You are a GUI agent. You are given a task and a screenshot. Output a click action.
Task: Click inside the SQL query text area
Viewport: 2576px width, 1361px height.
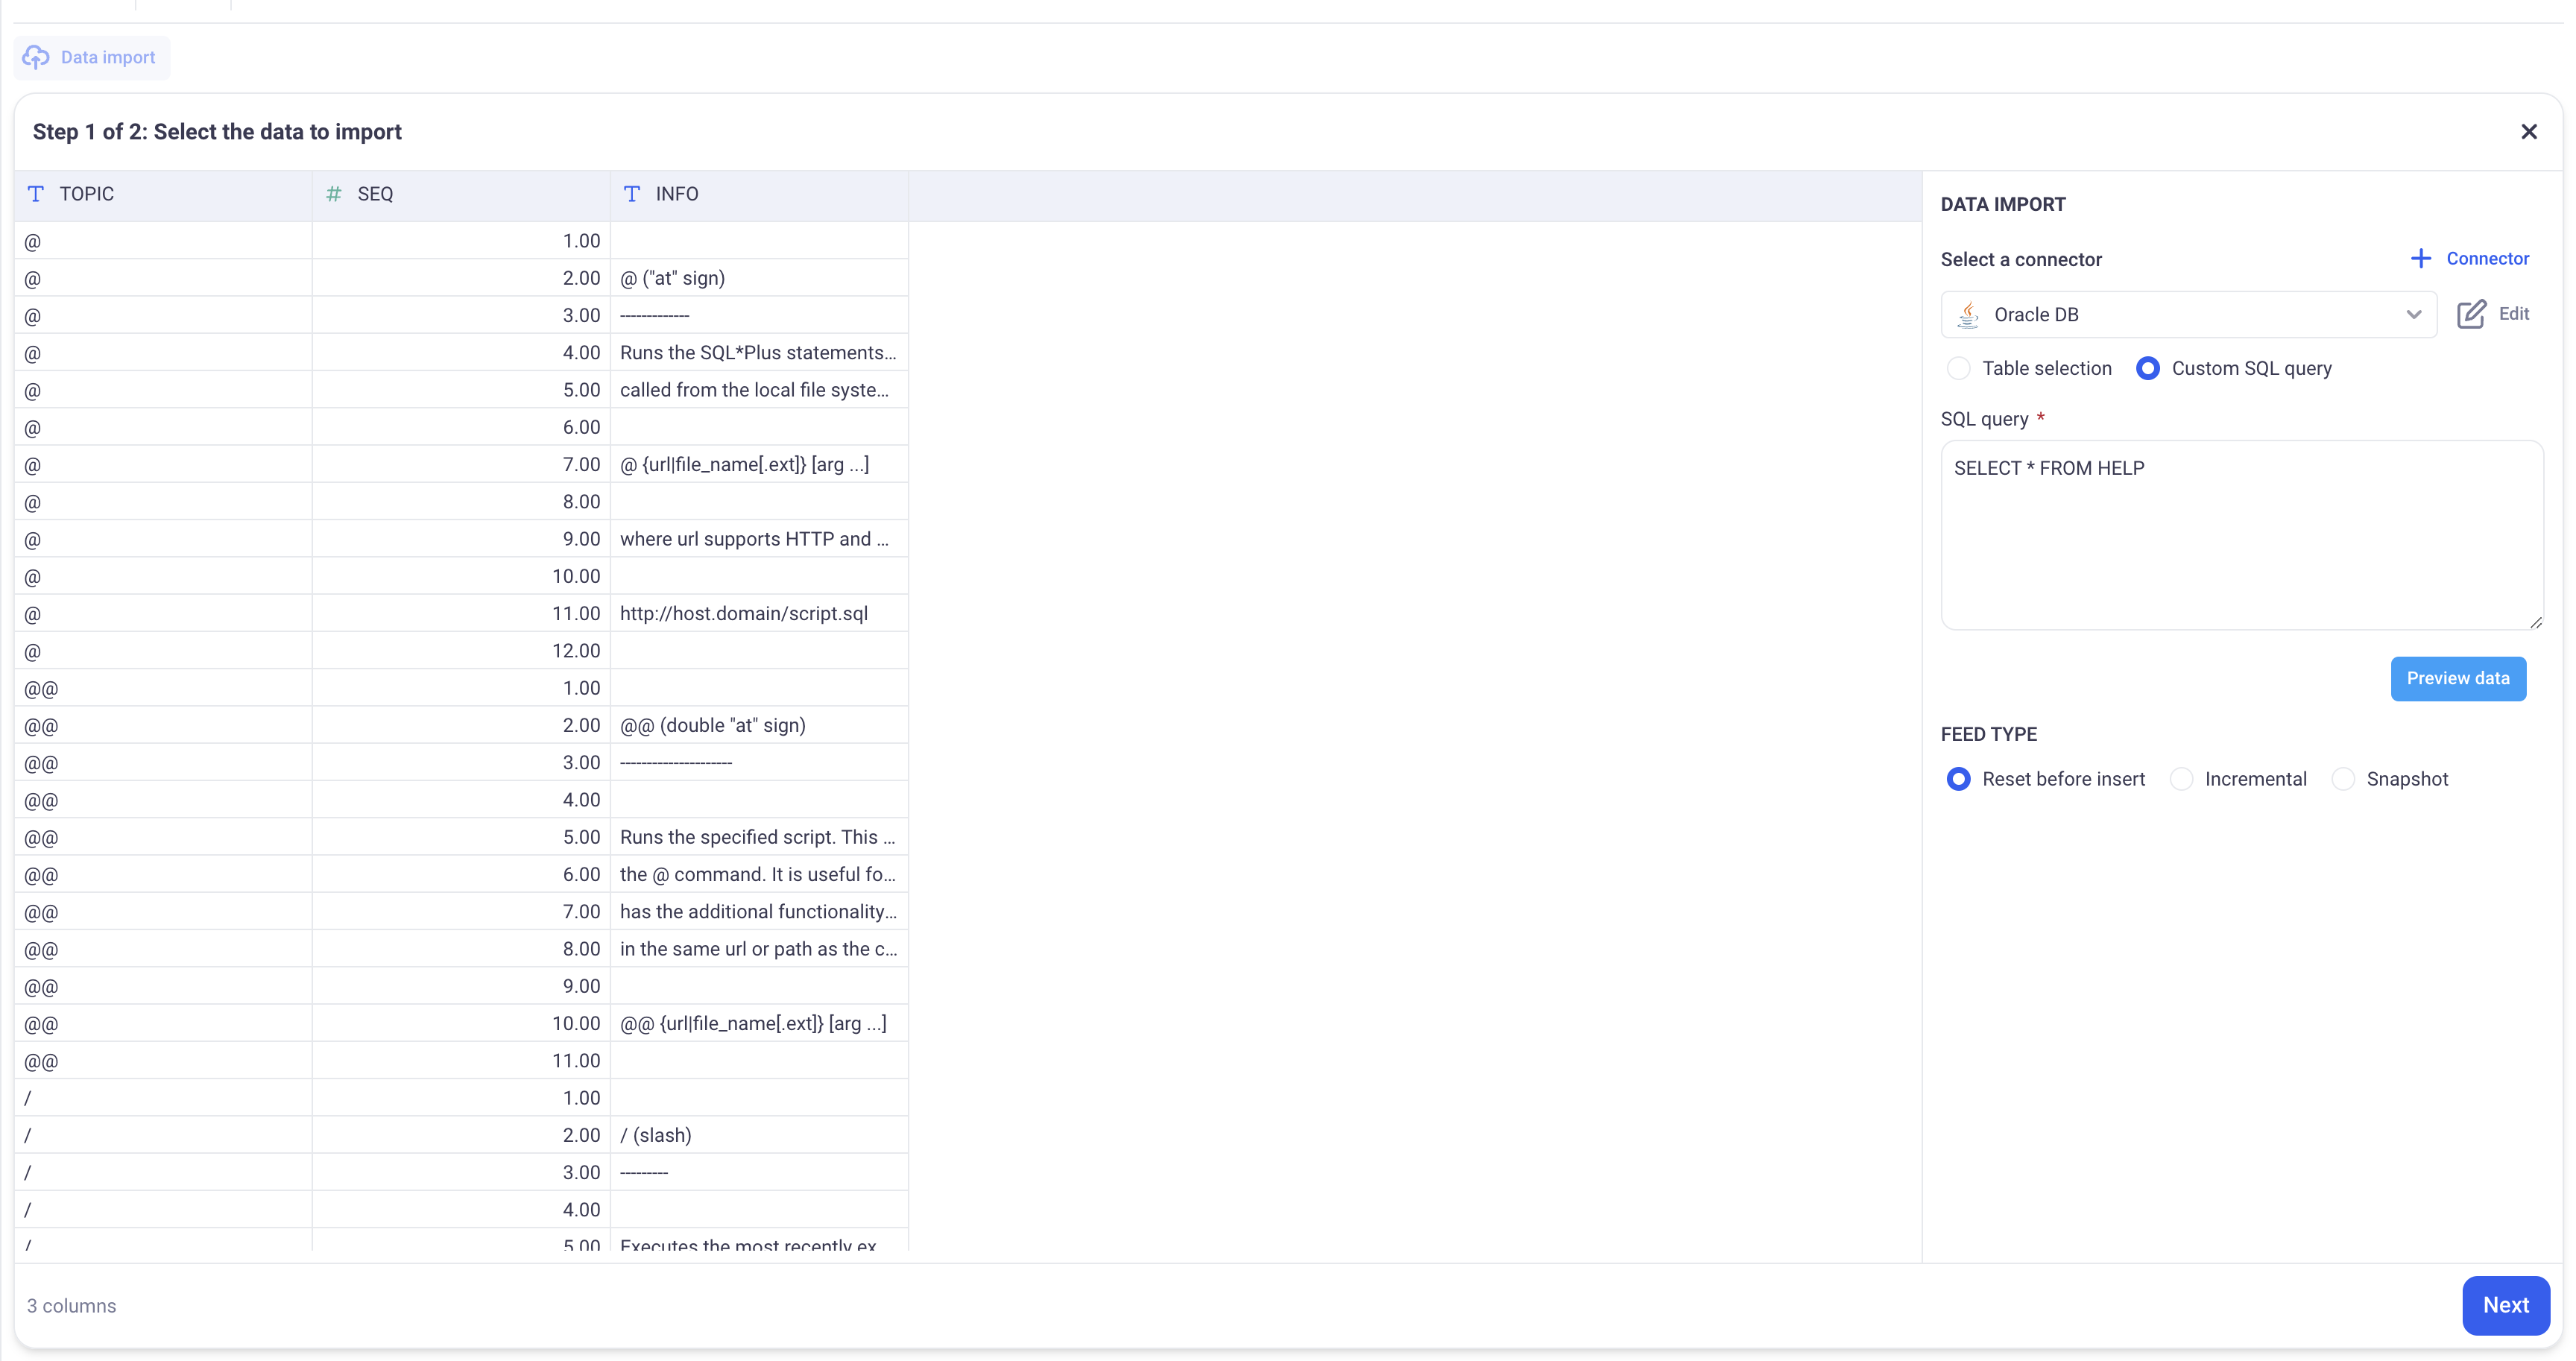tap(2240, 540)
